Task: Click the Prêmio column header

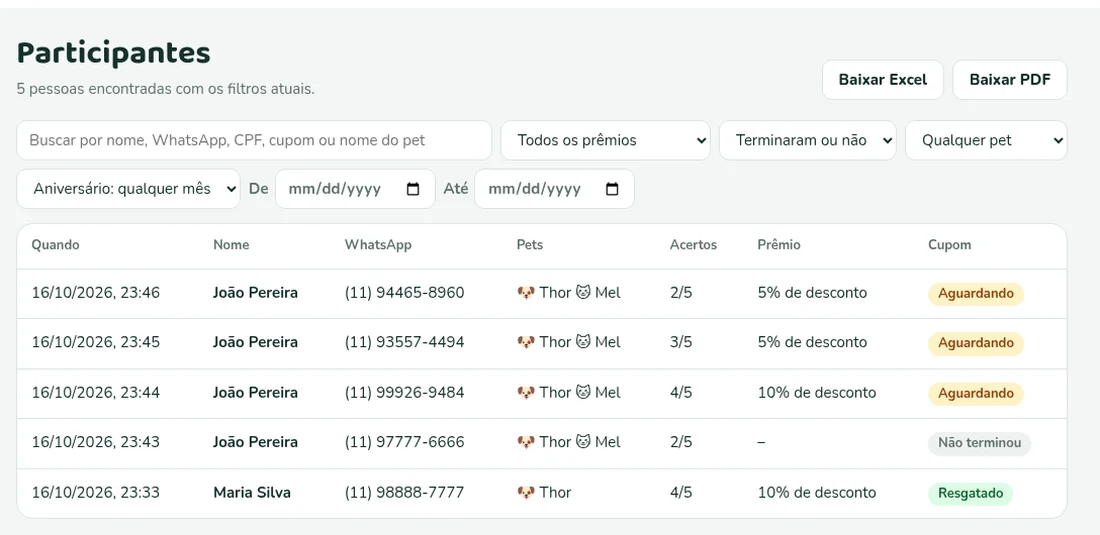Action: (x=779, y=245)
